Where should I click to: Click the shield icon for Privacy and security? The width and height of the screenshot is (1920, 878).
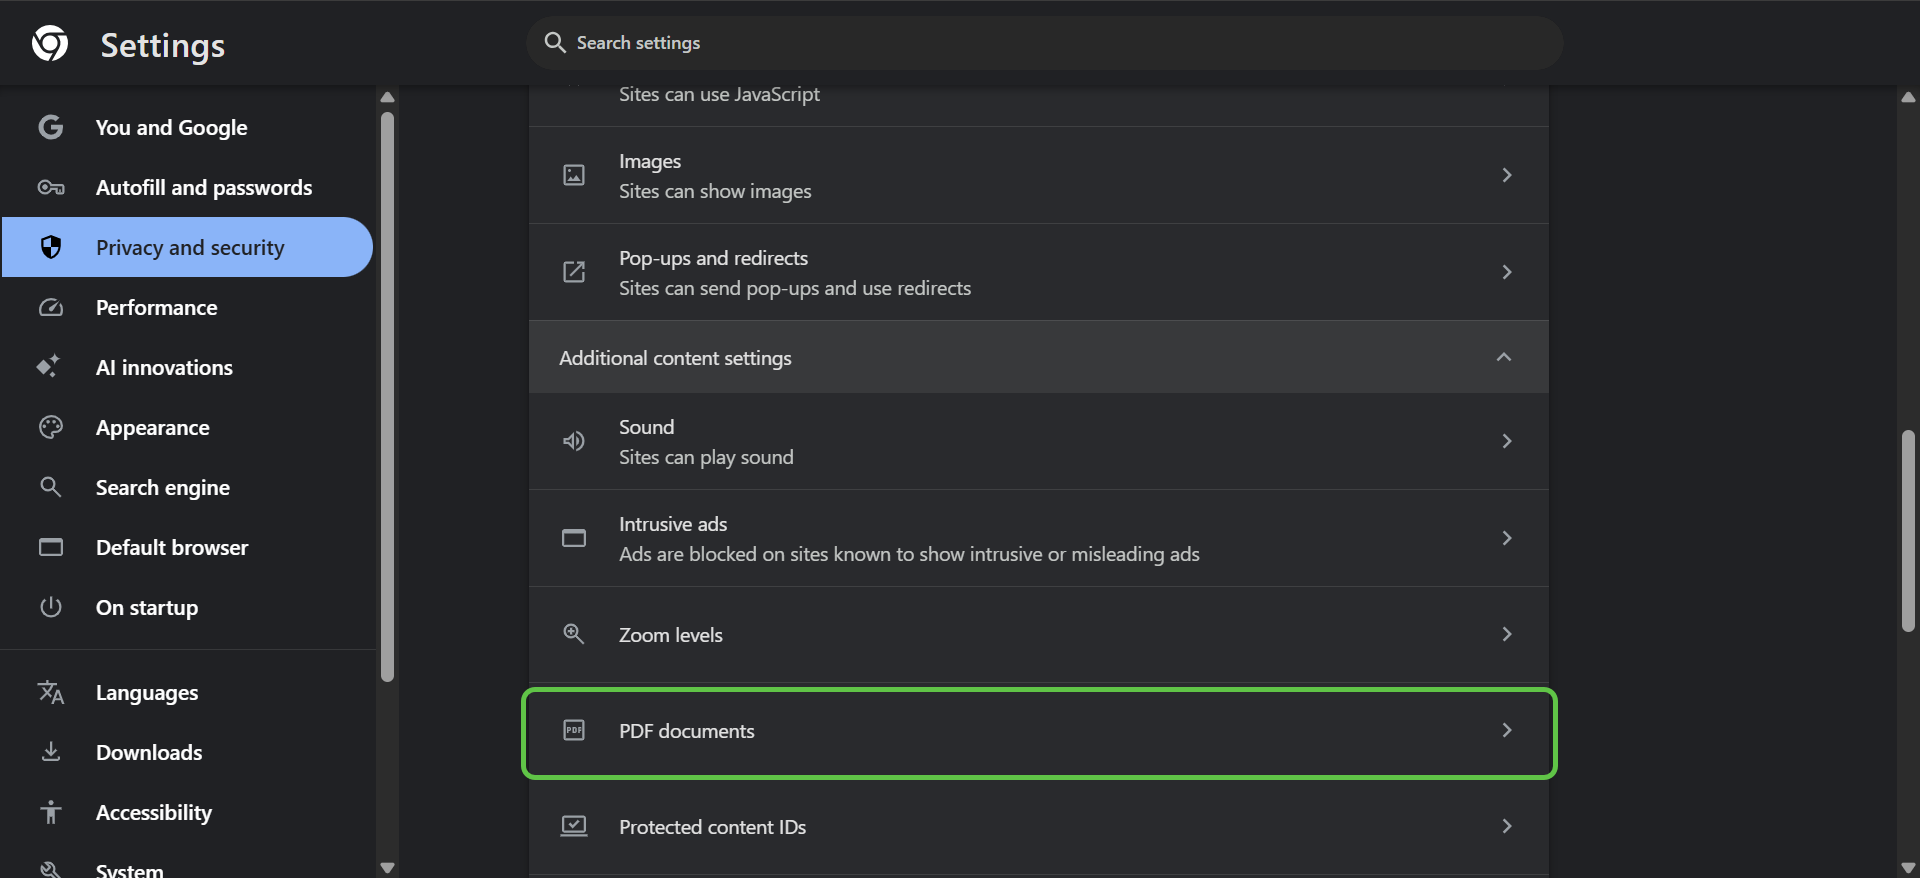[51, 247]
